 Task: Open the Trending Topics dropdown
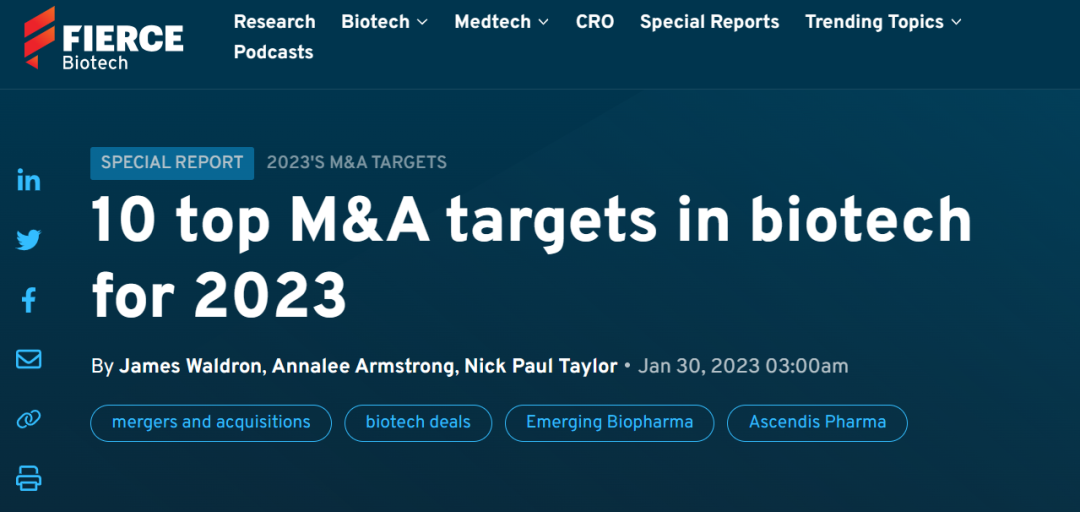[x=883, y=22]
